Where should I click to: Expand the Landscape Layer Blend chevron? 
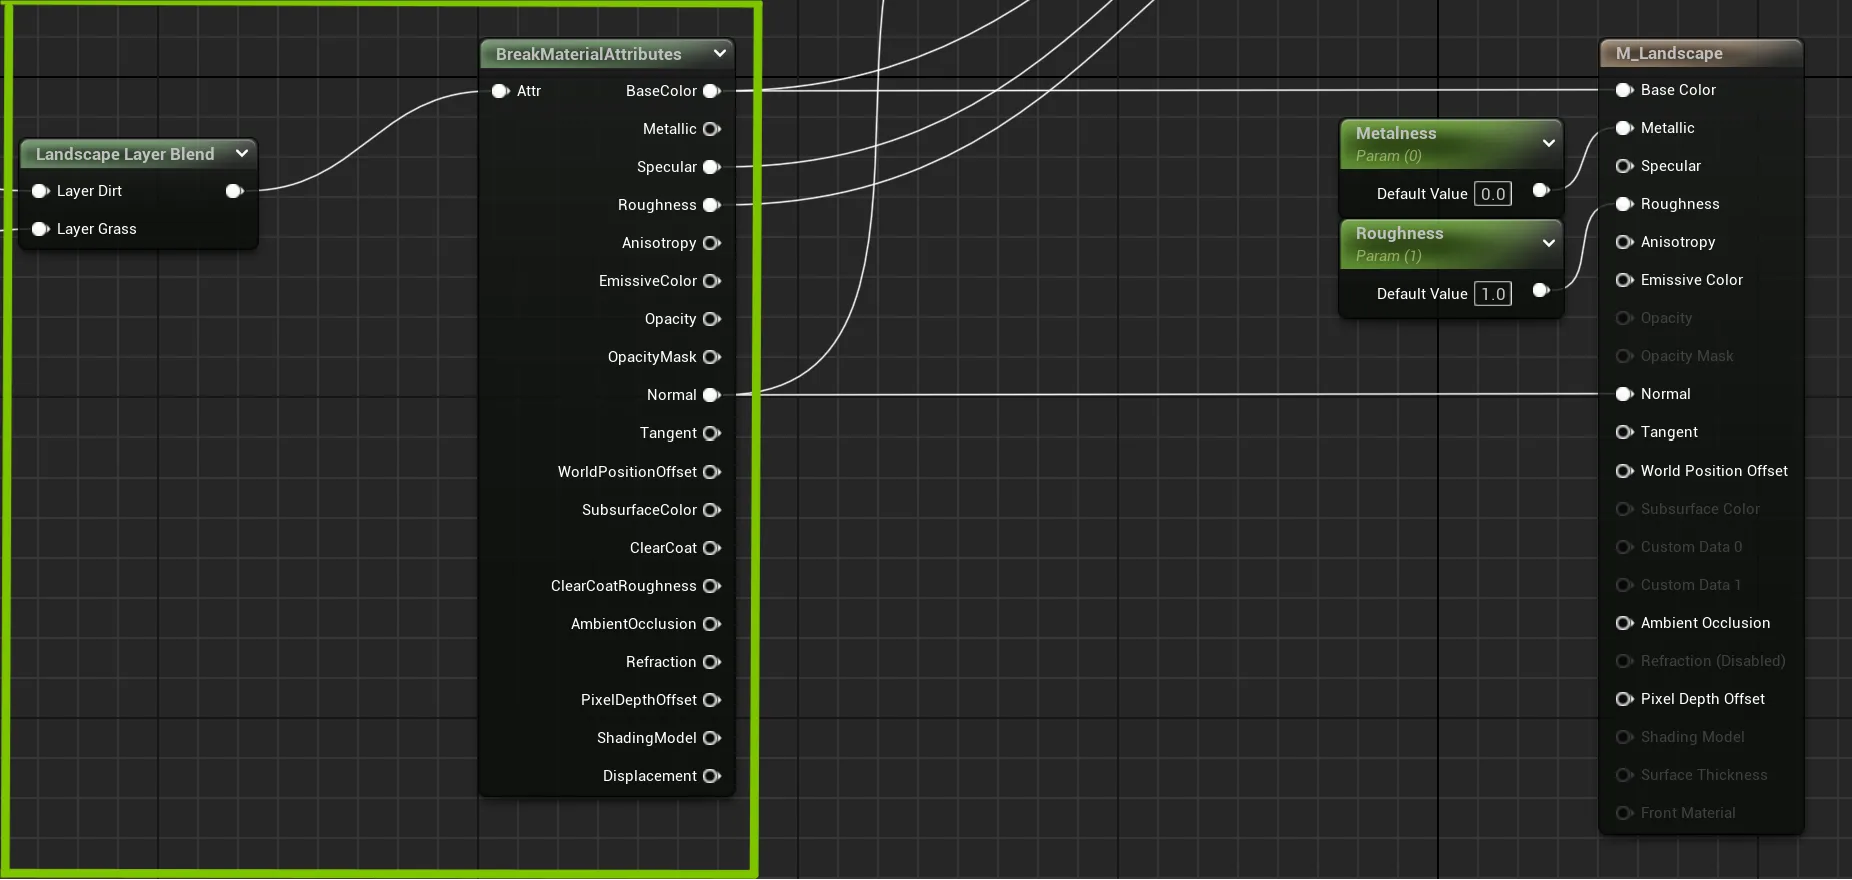242,153
